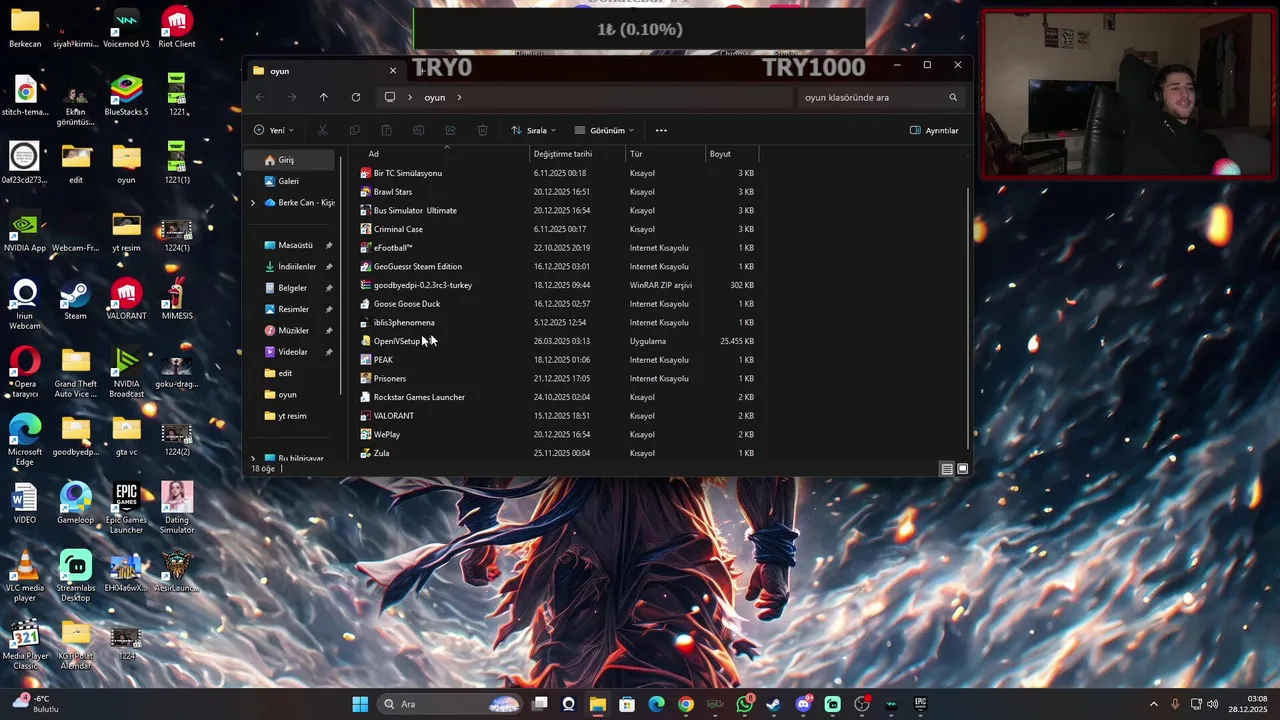Open Belgeler in quick access

291,288
